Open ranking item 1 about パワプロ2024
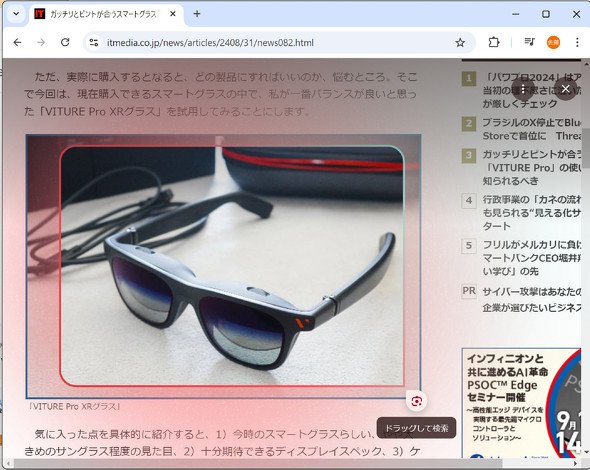The width and height of the screenshot is (590, 470). [x=532, y=90]
